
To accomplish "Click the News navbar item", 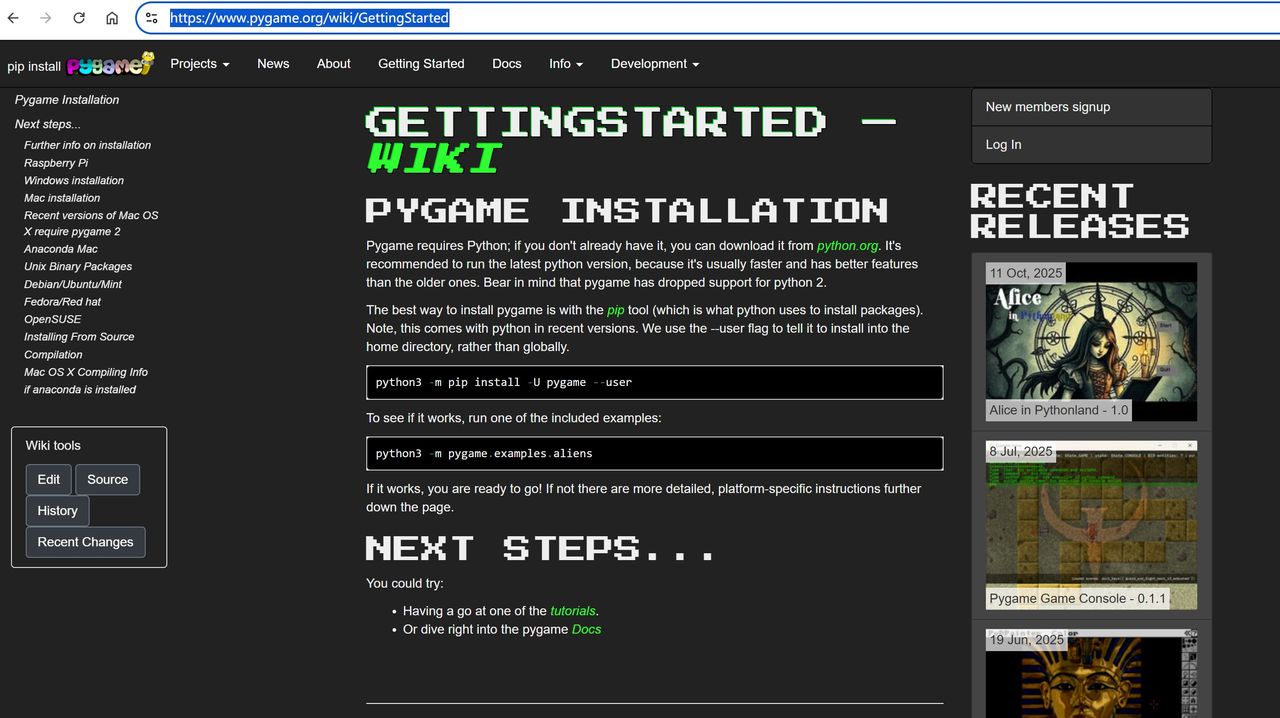I will click(x=273, y=64).
